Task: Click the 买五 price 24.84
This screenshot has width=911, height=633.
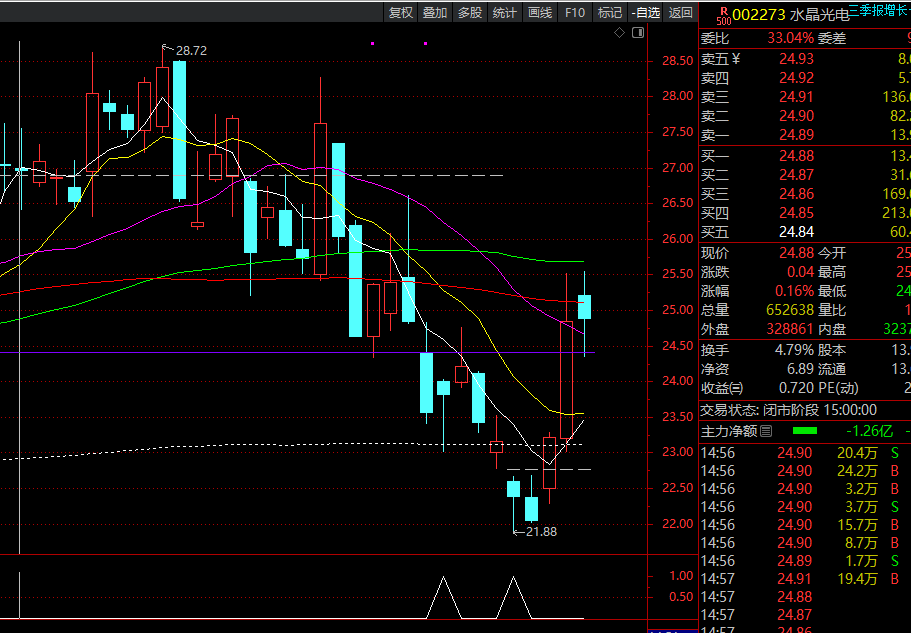Action: tap(797, 232)
